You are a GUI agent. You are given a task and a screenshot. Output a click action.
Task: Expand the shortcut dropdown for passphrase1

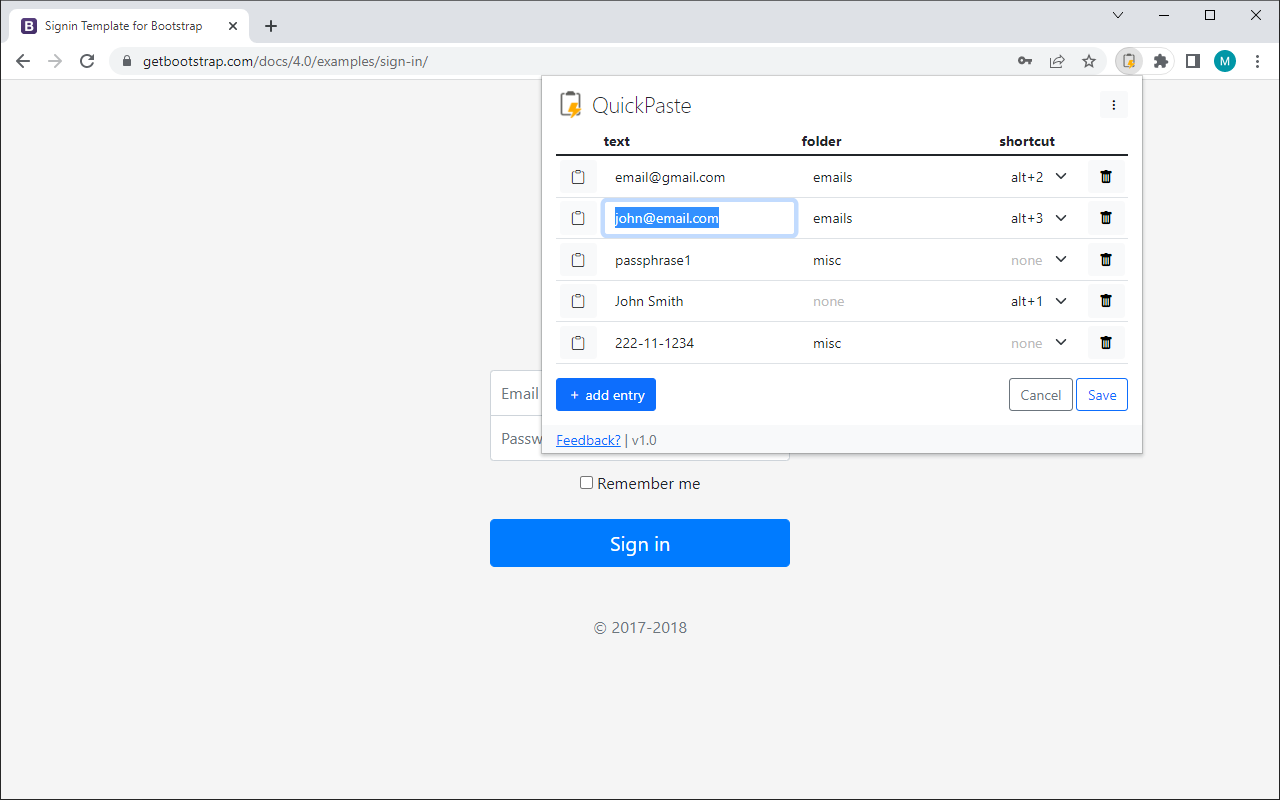(1061, 259)
